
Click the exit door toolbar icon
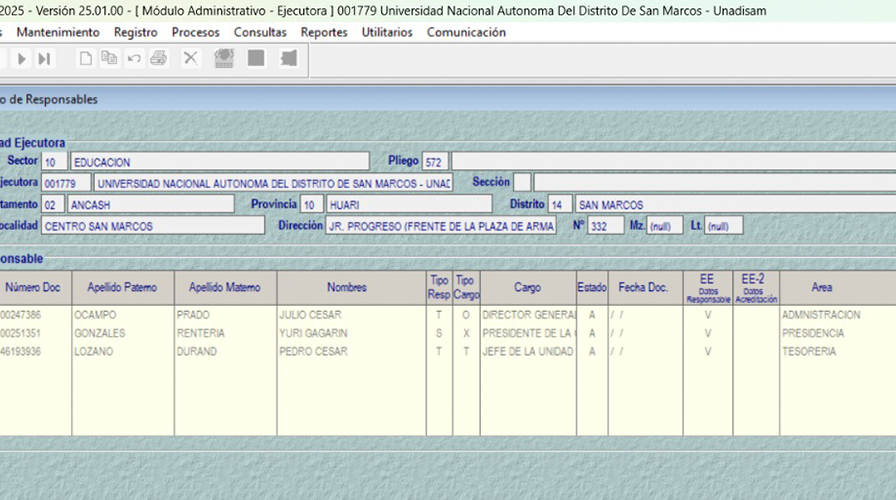(x=289, y=58)
